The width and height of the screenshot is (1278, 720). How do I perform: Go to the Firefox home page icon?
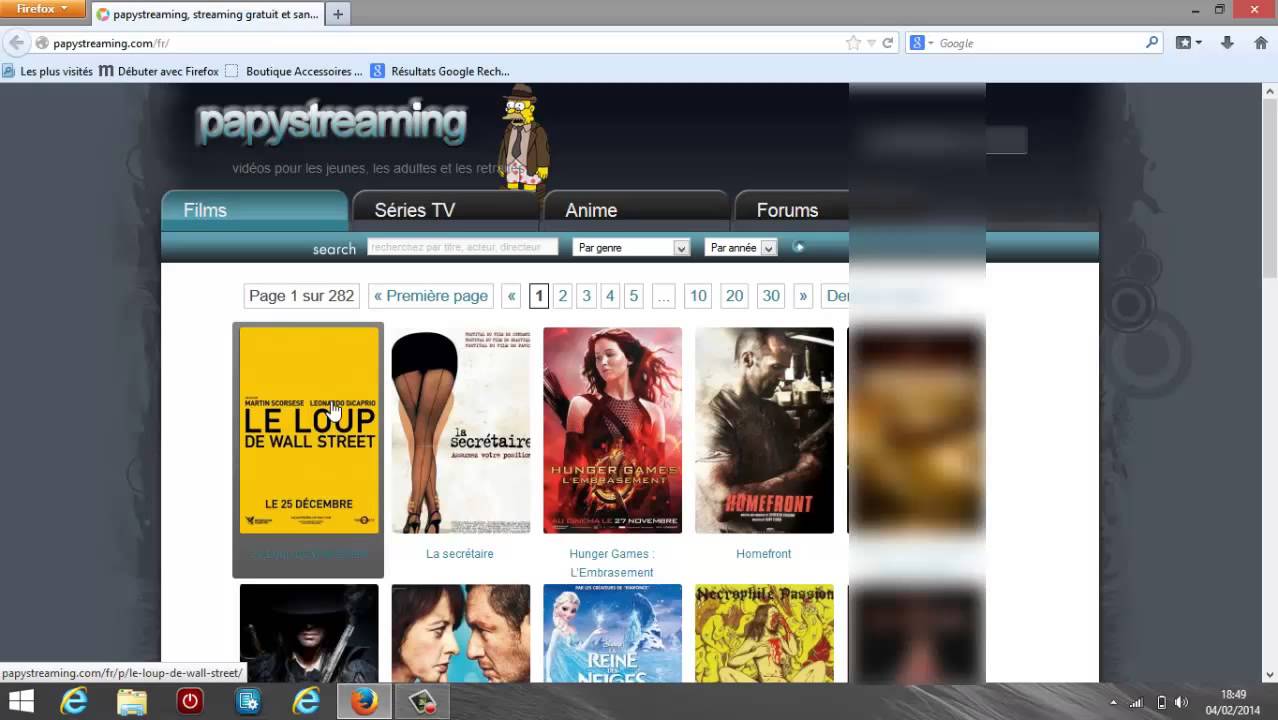pos(1259,43)
